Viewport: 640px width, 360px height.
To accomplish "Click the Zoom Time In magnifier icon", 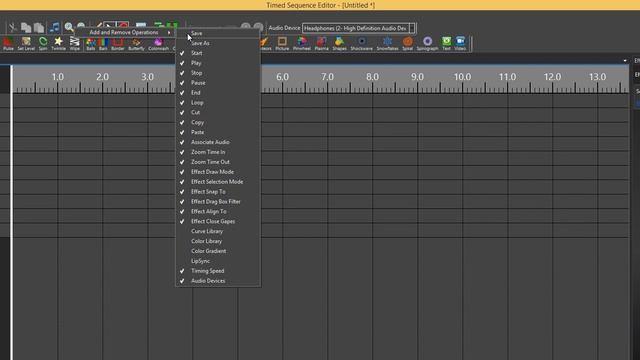I will point(69,27).
